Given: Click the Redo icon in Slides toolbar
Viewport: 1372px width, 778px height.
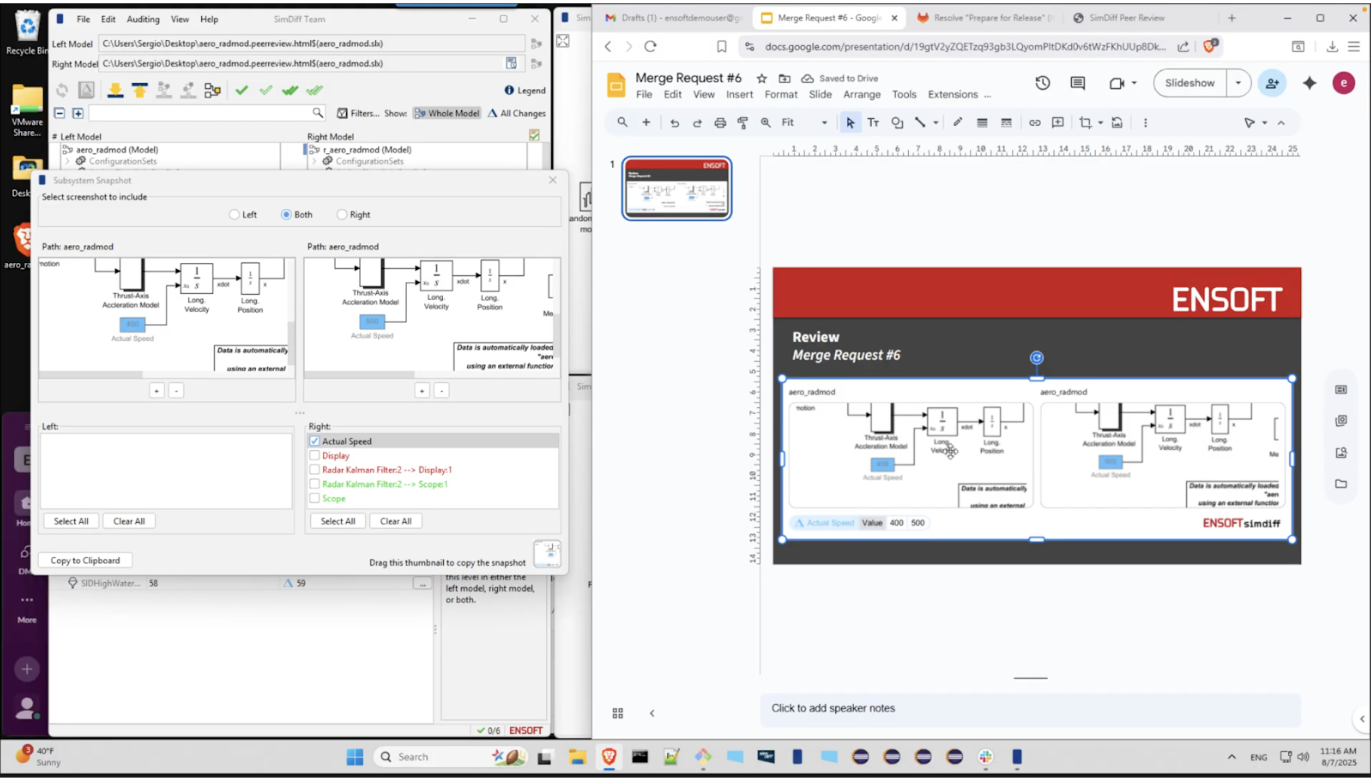Looking at the screenshot, I should pos(697,123).
